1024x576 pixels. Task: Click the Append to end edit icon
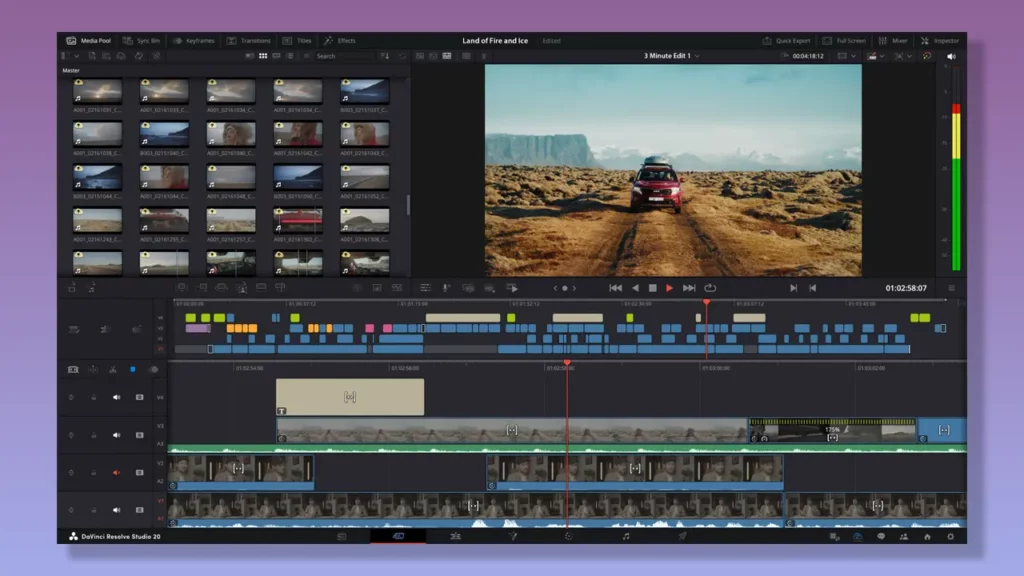point(202,287)
